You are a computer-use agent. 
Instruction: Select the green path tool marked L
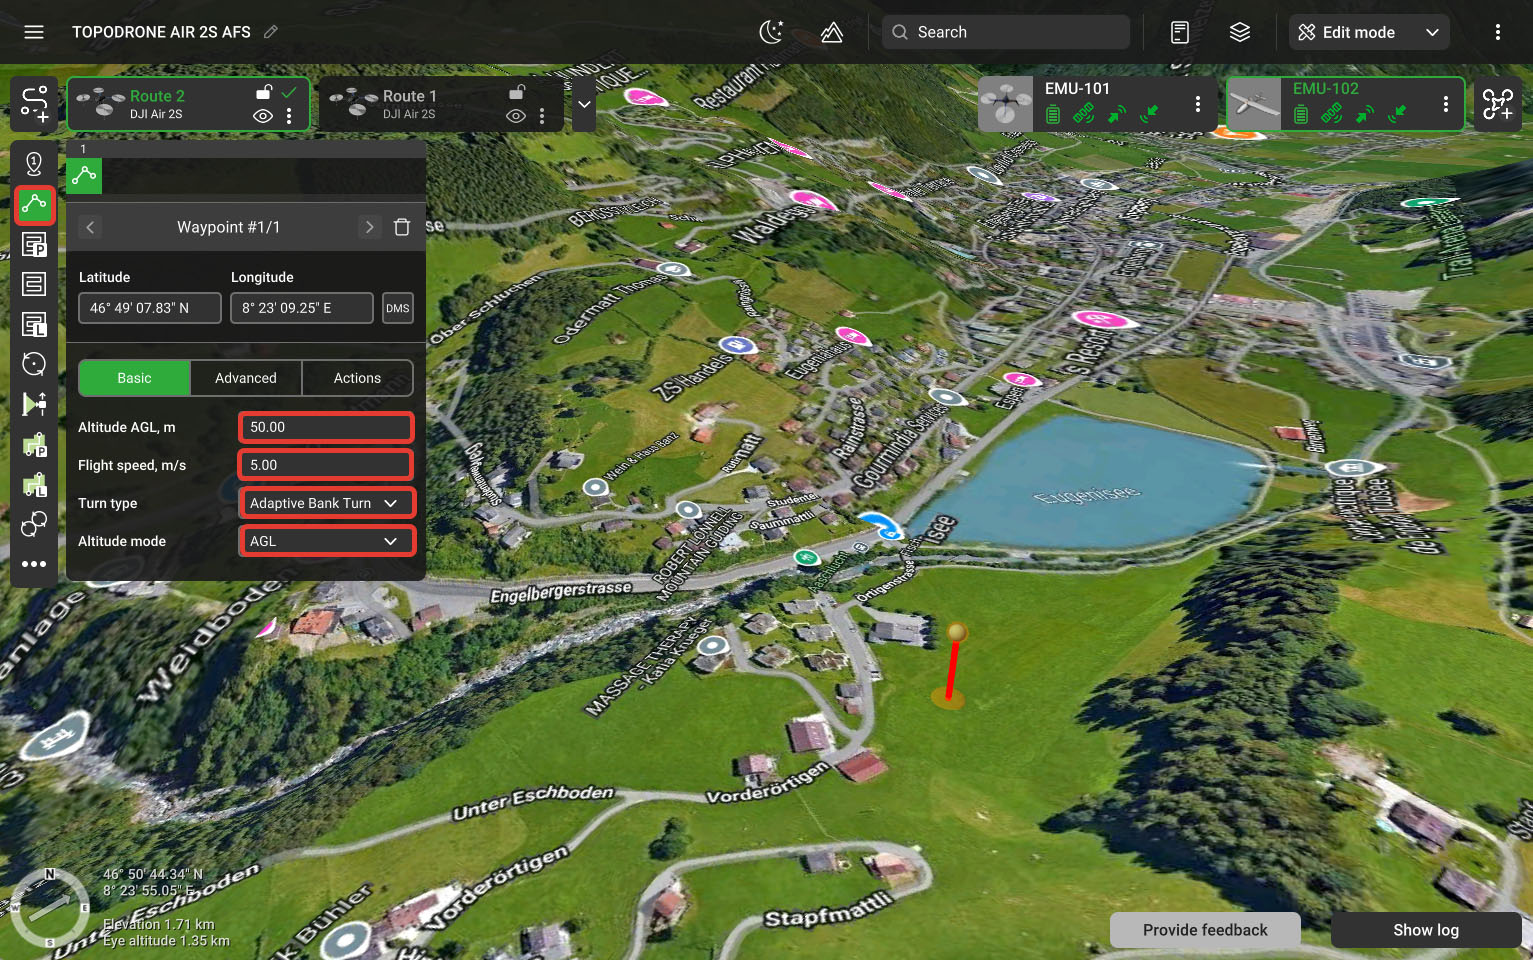(x=34, y=484)
